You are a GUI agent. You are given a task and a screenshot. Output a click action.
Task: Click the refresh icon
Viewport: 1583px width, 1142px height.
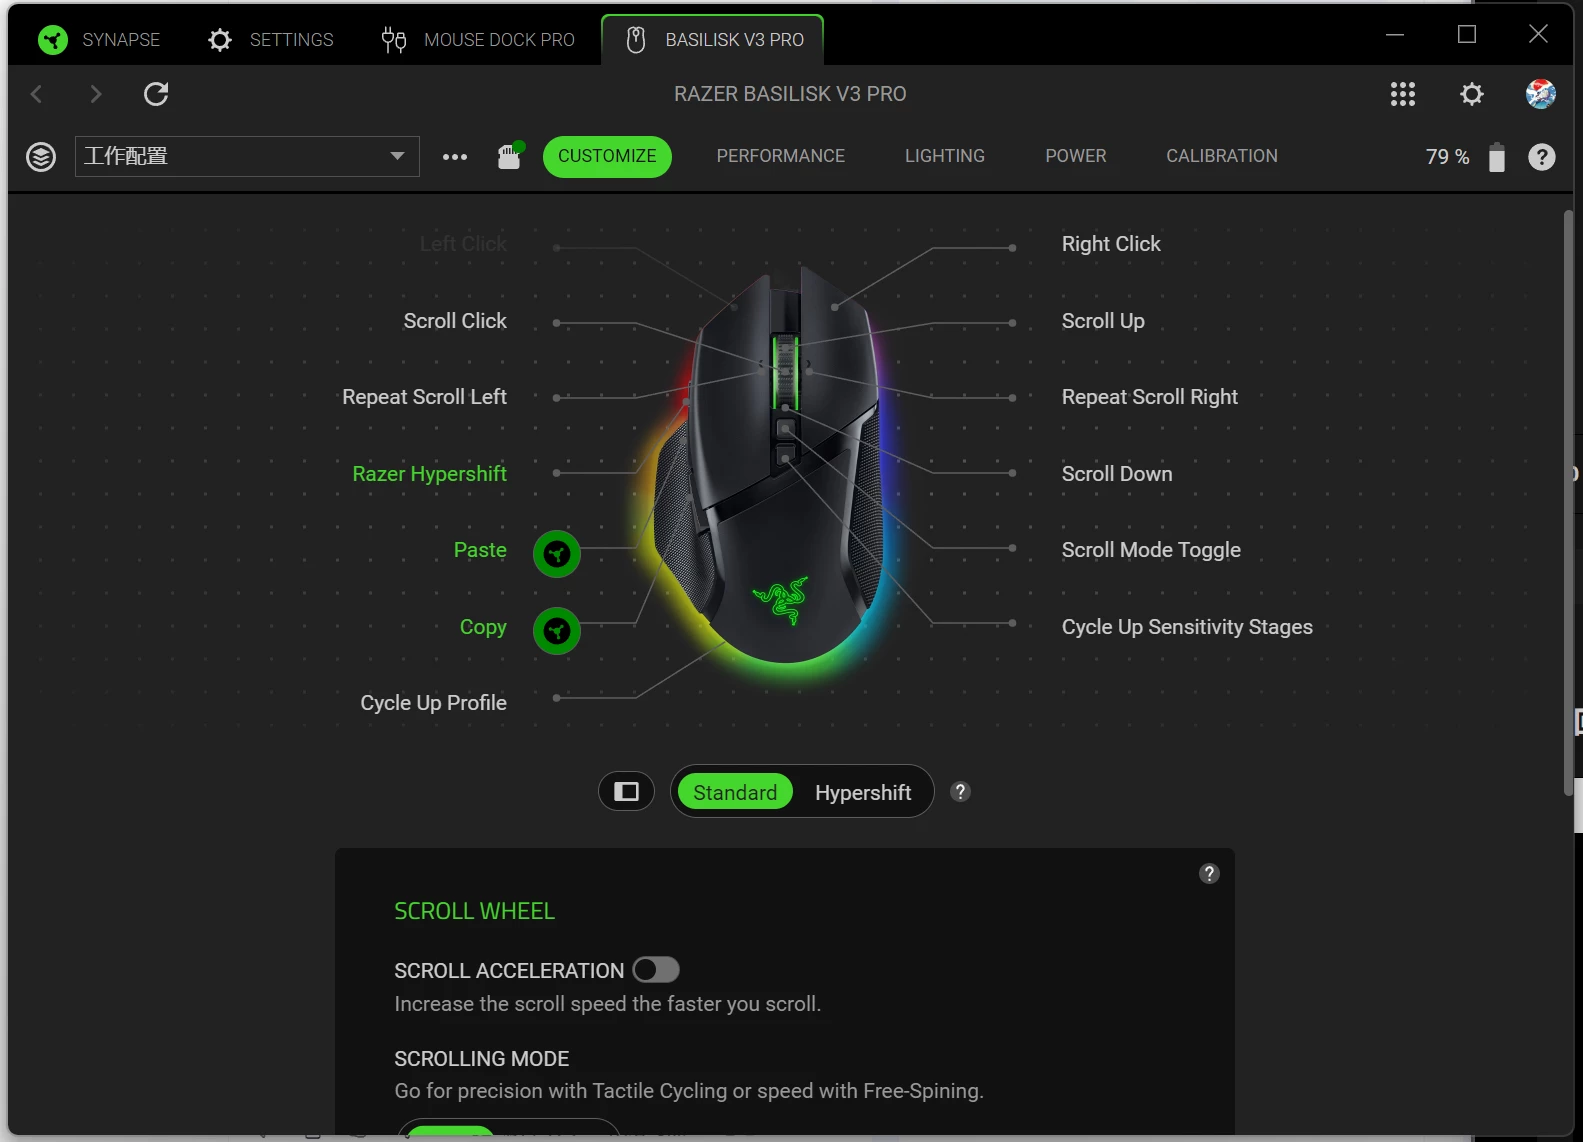[x=156, y=94]
